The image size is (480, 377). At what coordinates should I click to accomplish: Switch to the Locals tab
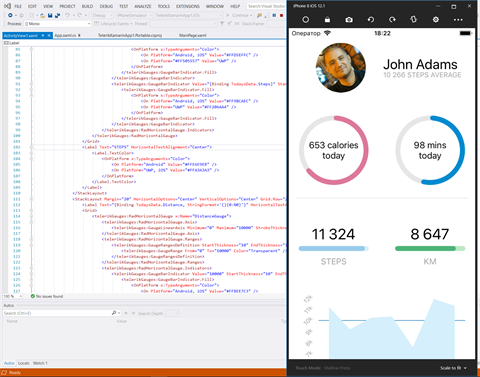pyautogui.click(x=23, y=363)
